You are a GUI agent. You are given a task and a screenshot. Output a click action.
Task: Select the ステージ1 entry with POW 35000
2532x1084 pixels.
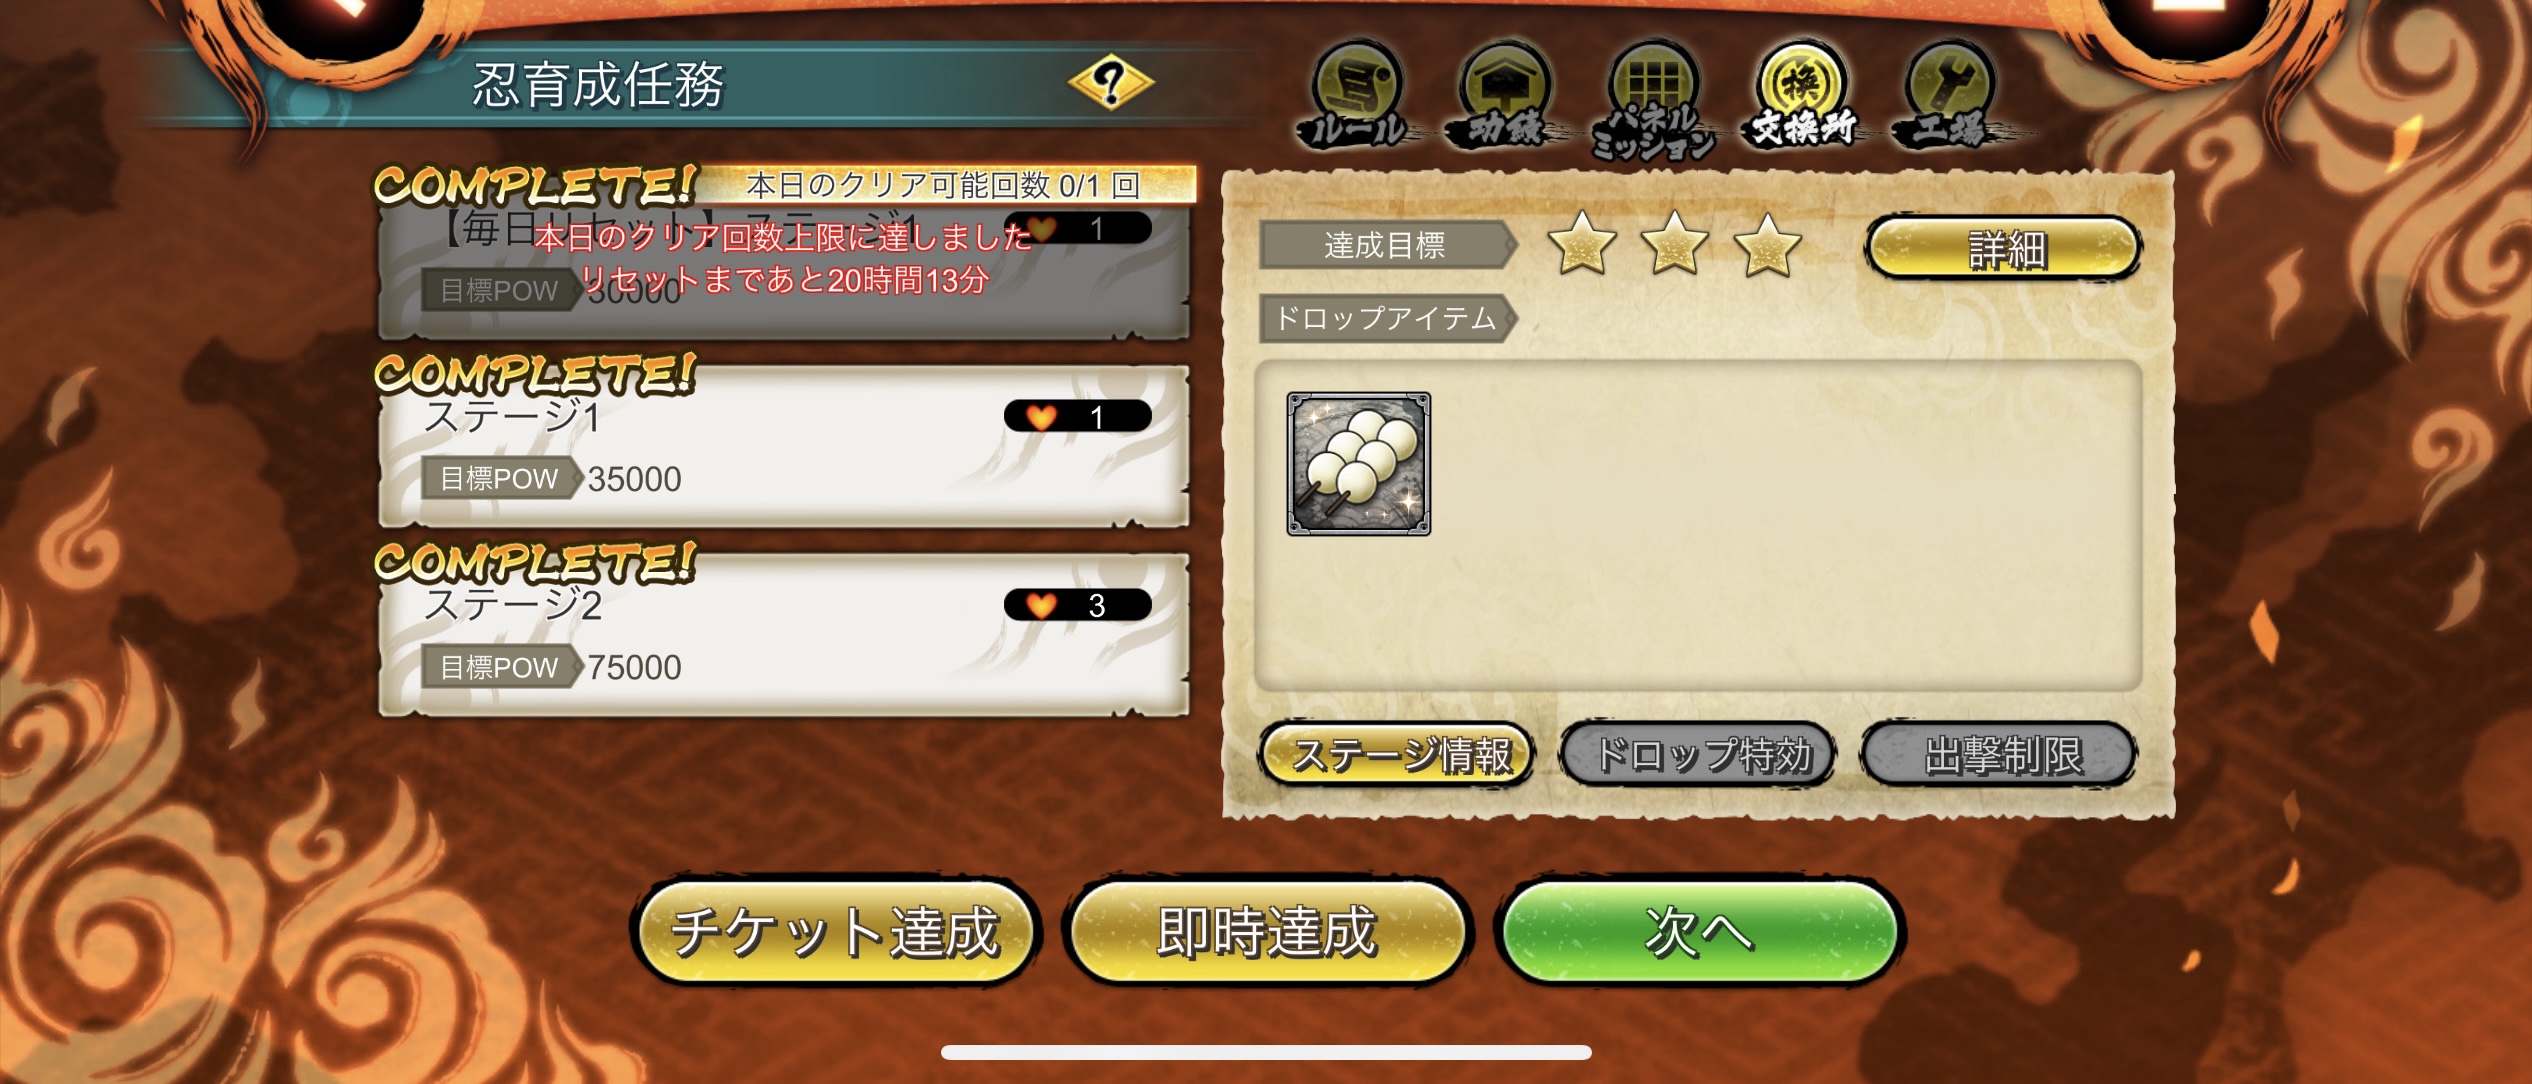coord(784,446)
